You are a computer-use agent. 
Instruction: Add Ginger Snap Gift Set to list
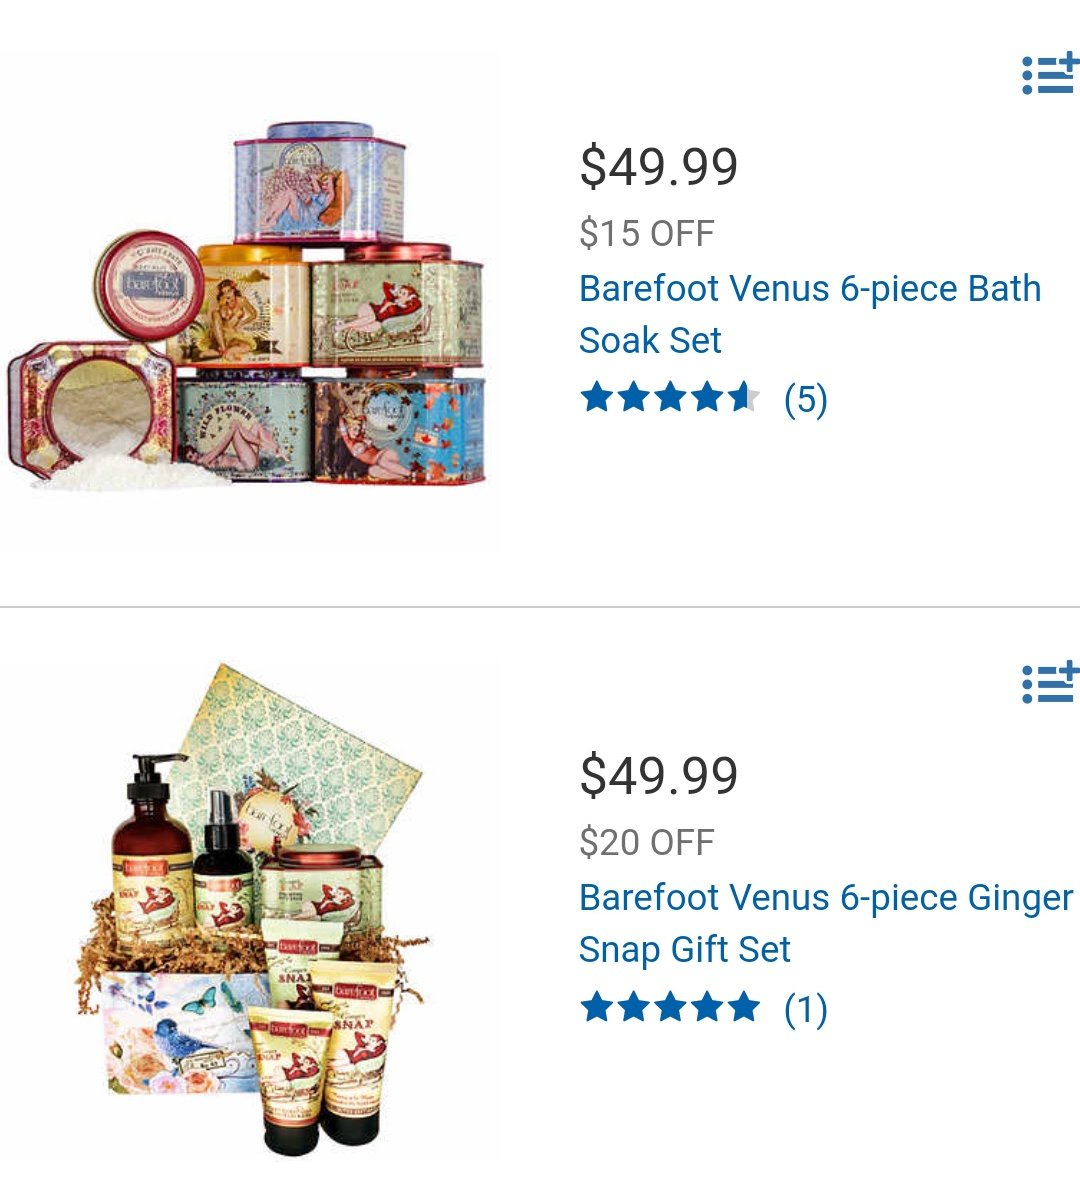pos(1050,682)
